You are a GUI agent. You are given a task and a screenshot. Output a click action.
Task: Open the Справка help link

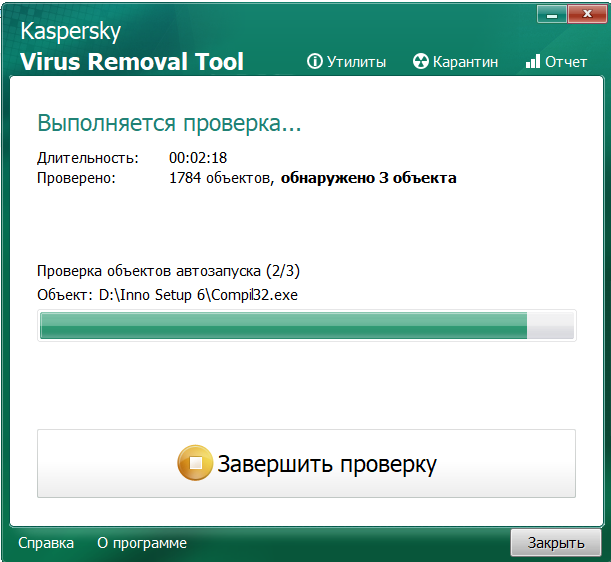(x=46, y=543)
